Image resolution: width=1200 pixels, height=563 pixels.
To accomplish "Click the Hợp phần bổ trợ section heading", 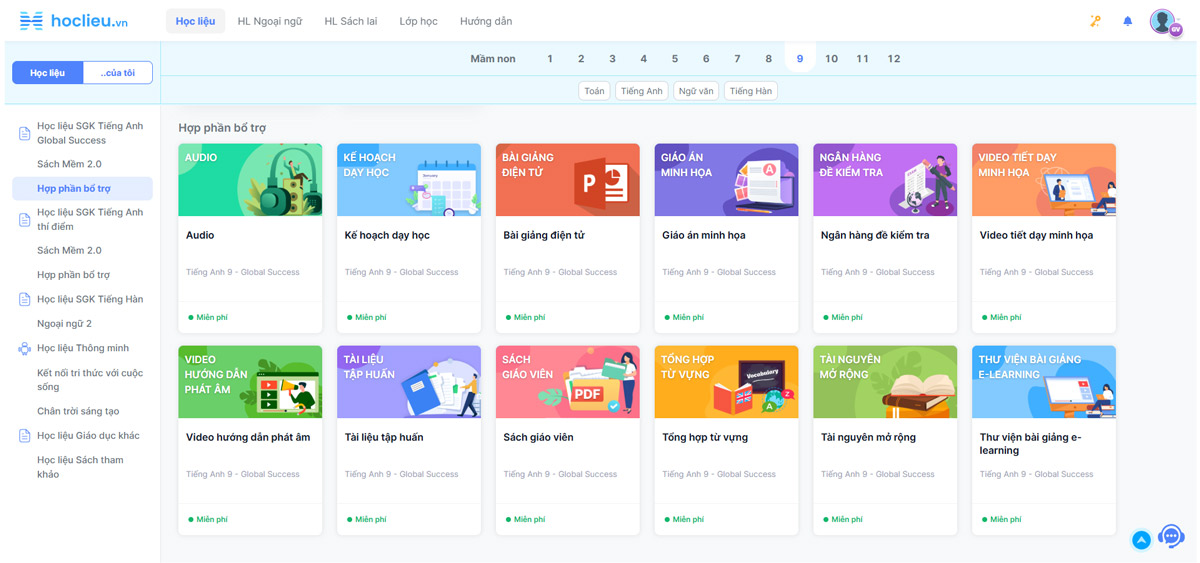I will click(x=222, y=128).
